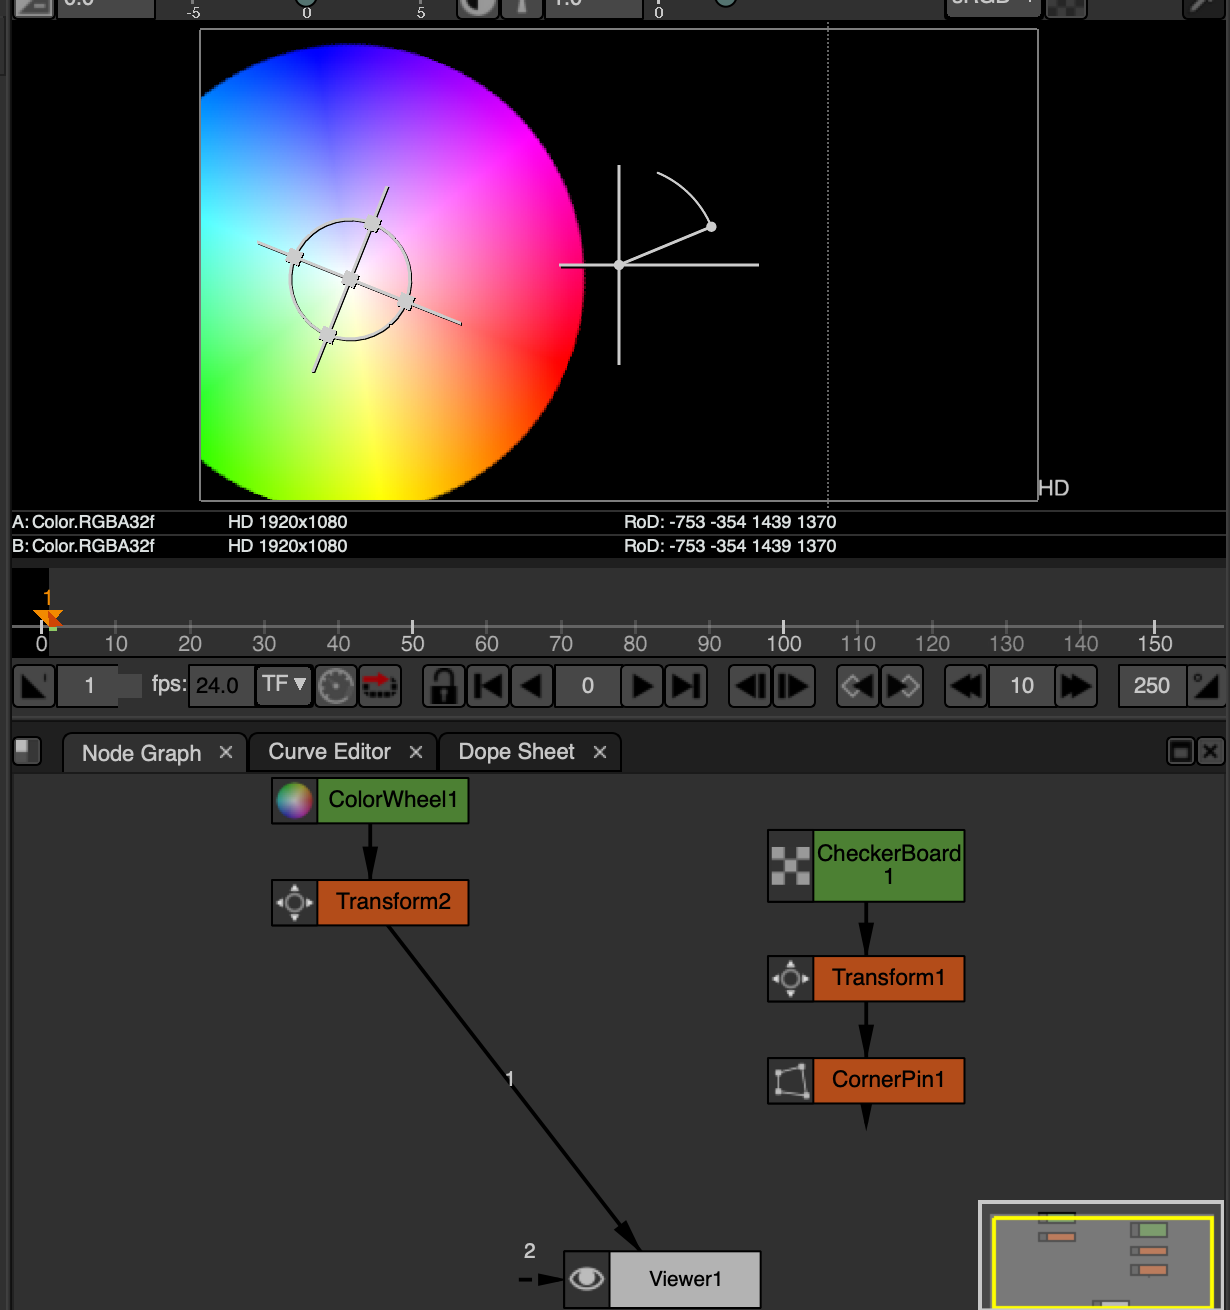This screenshot has height=1310, width=1230.
Task: Click the current frame field showing 0
Action: pyautogui.click(x=587, y=686)
